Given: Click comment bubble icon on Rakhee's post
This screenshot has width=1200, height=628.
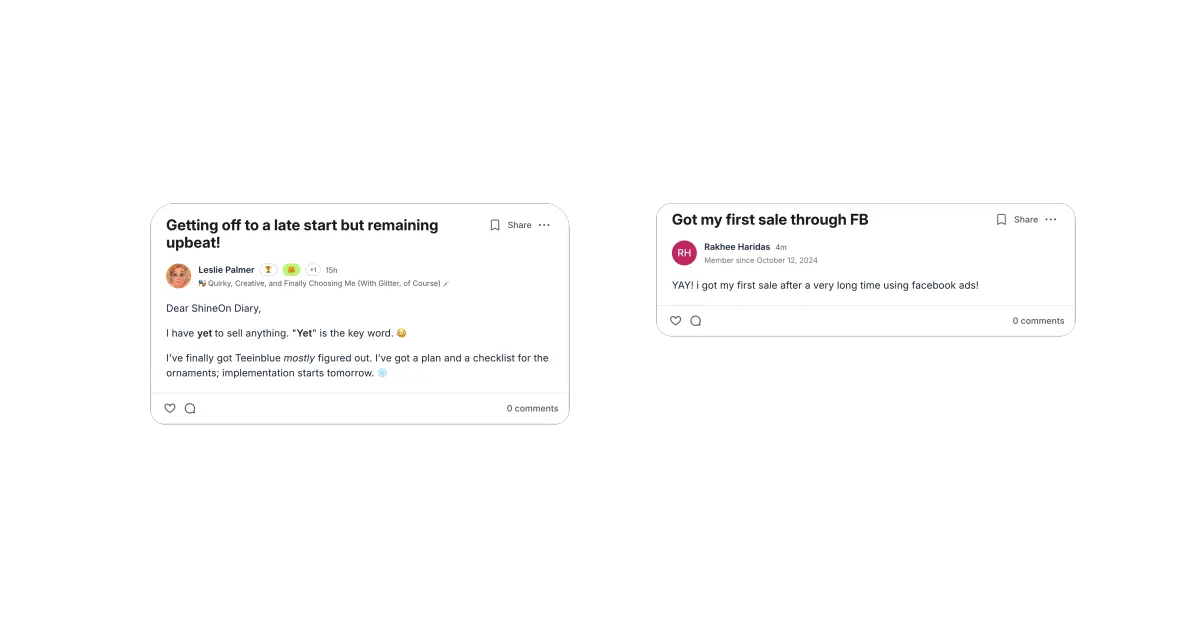Looking at the screenshot, I should [696, 321].
